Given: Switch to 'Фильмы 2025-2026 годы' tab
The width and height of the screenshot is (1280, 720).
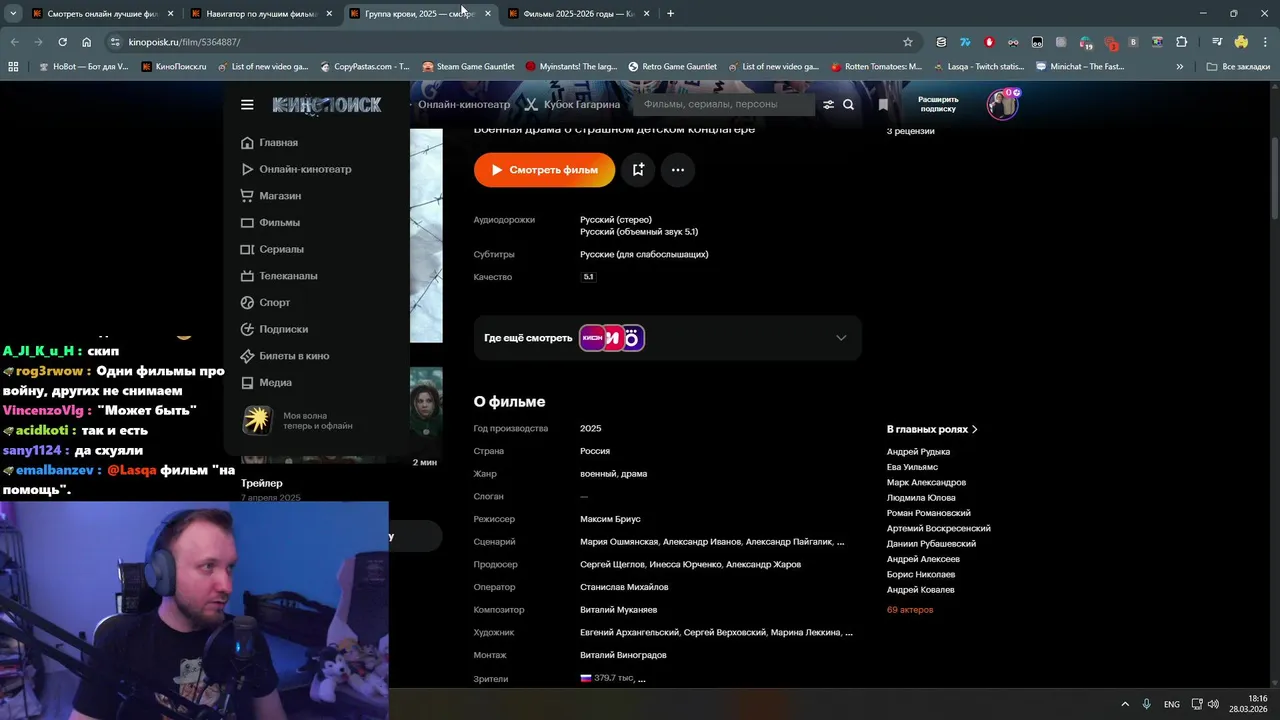Looking at the screenshot, I should 579,13.
